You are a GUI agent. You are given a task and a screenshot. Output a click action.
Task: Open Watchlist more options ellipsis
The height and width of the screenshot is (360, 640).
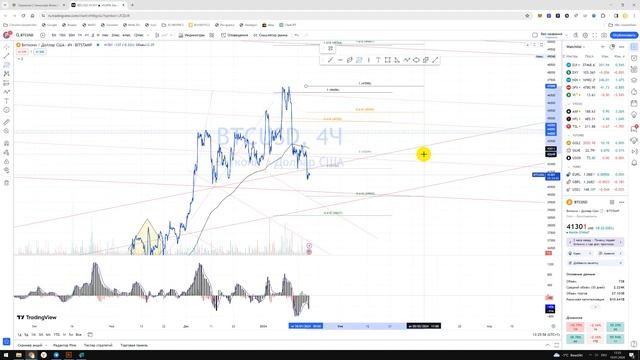(622, 47)
